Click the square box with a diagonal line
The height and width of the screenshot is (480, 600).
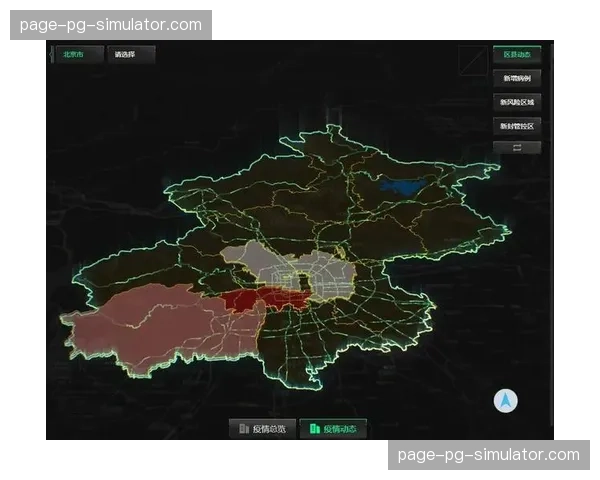tap(473, 60)
